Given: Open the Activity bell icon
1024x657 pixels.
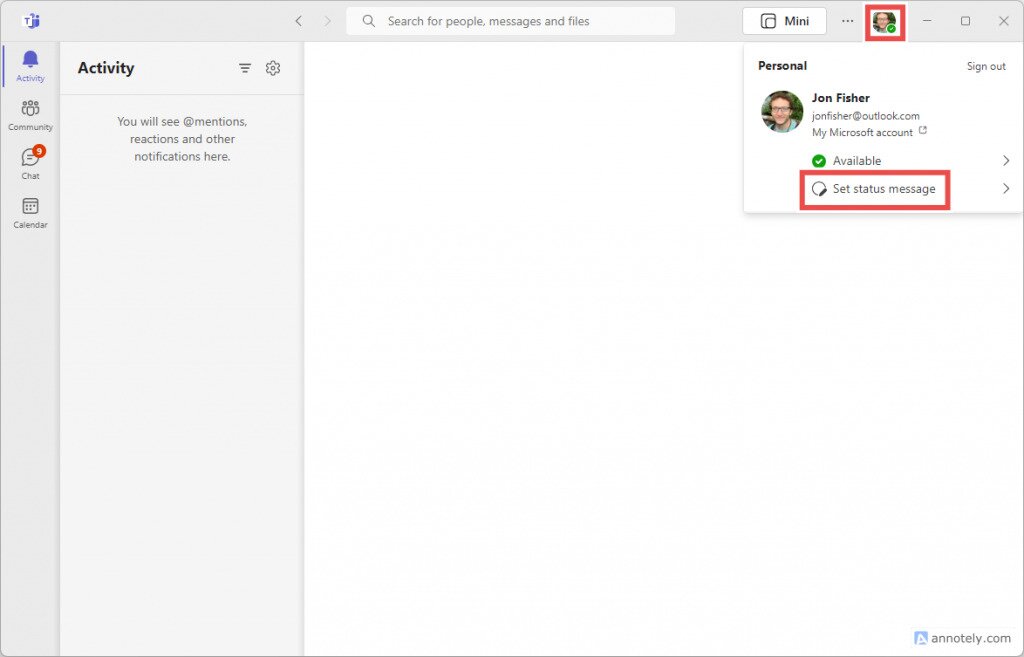Looking at the screenshot, I should (x=30, y=63).
